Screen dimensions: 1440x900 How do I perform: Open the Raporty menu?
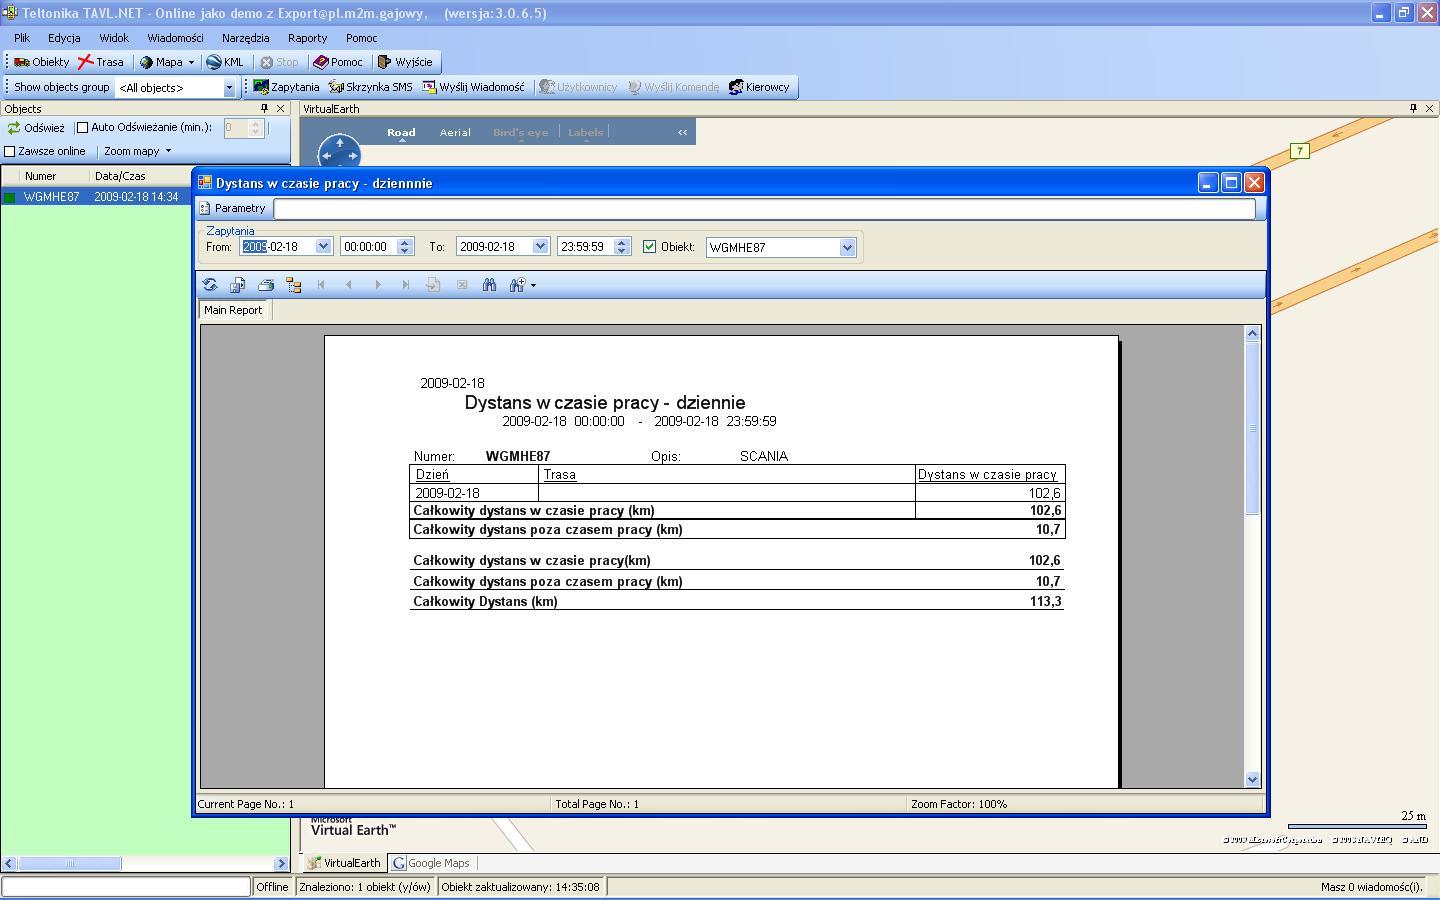[x=307, y=38]
